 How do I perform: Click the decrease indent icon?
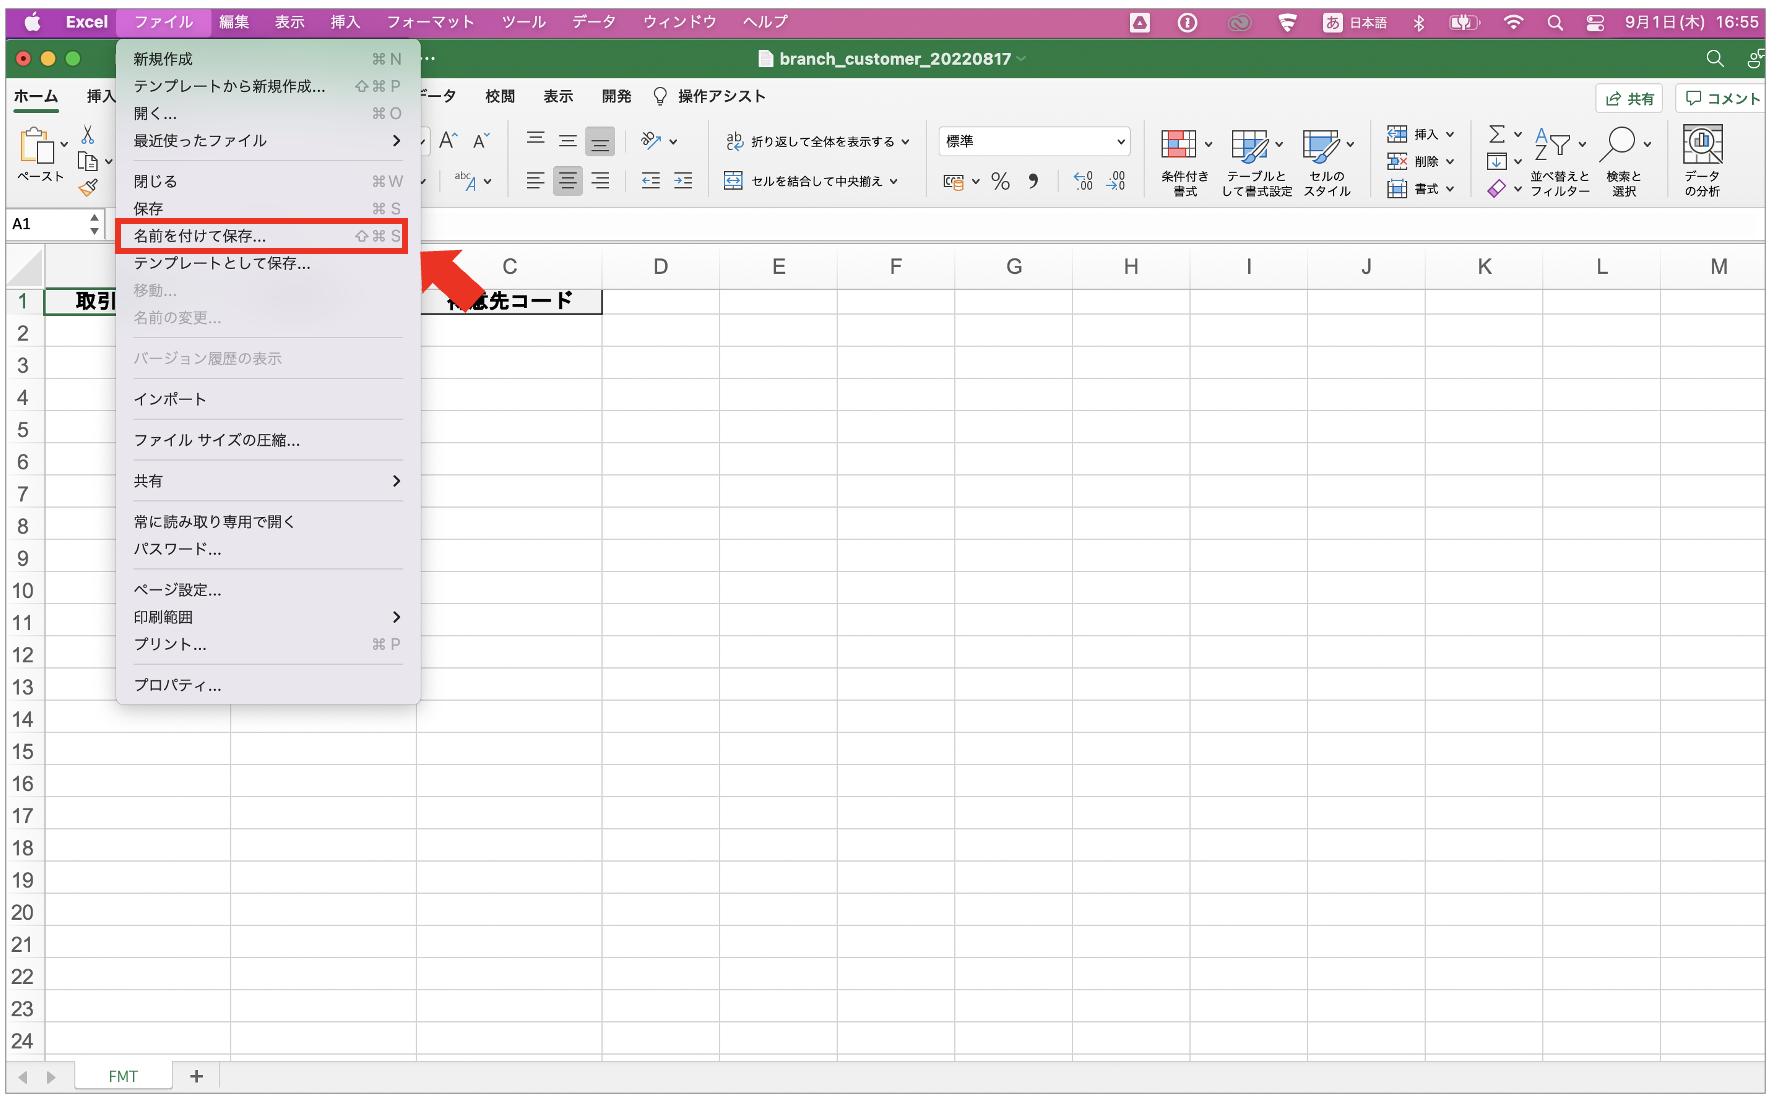651,181
